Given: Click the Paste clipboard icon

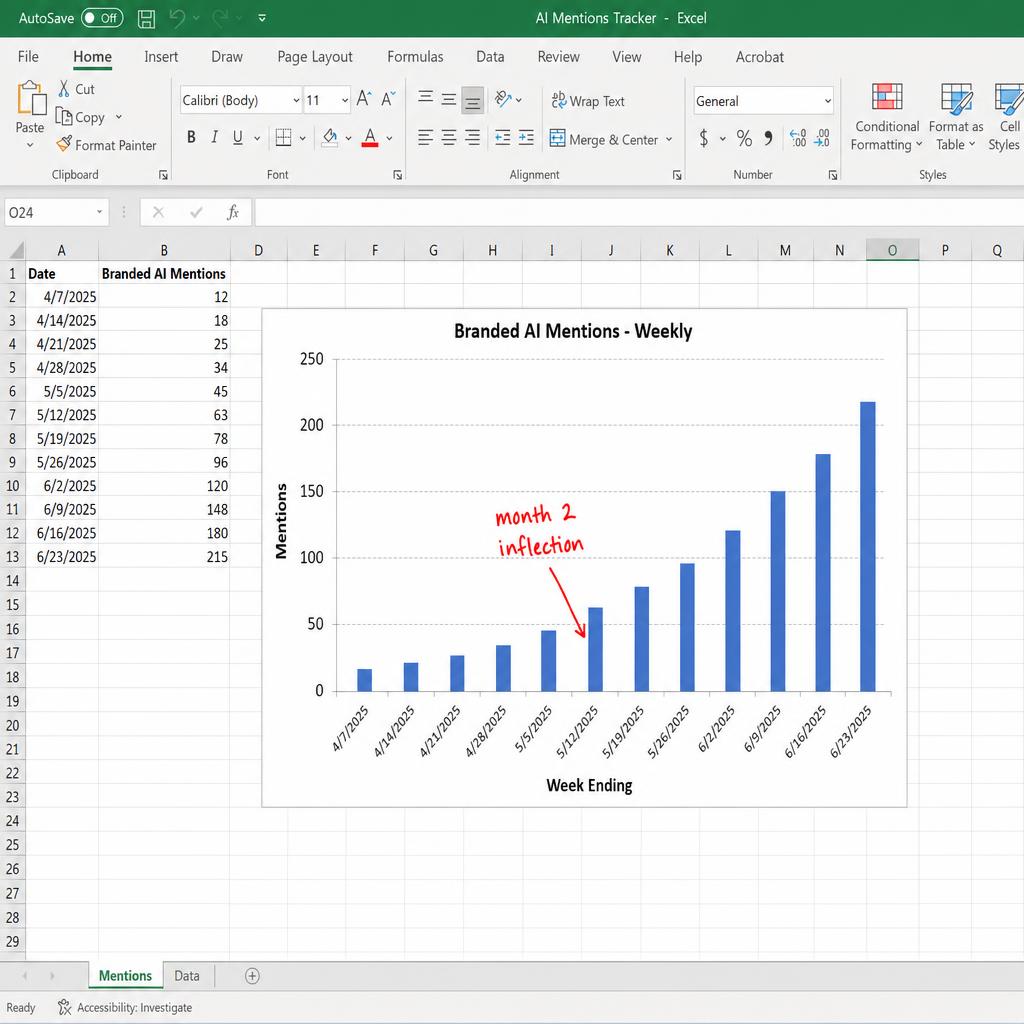Looking at the screenshot, I should click(x=31, y=98).
